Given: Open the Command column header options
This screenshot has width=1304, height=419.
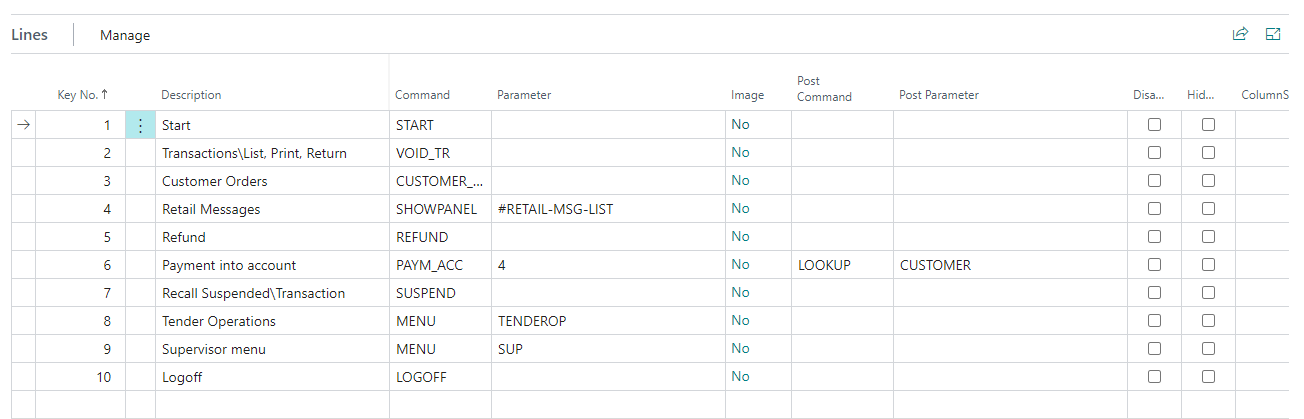Looking at the screenshot, I should (422, 95).
